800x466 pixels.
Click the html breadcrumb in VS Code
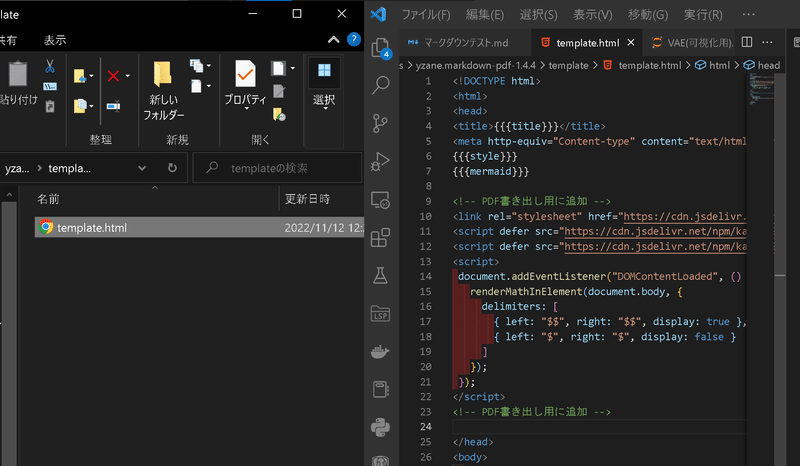pos(713,65)
